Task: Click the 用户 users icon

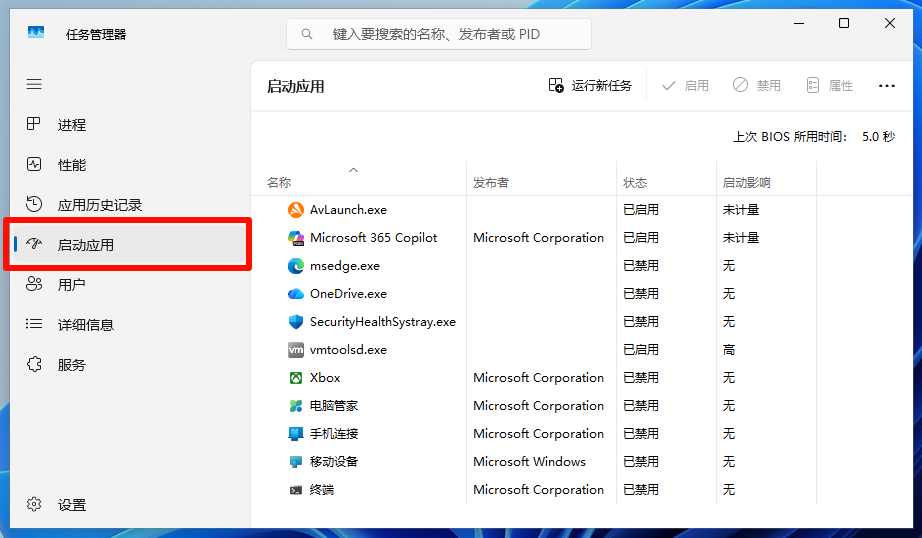Action: tap(34, 284)
